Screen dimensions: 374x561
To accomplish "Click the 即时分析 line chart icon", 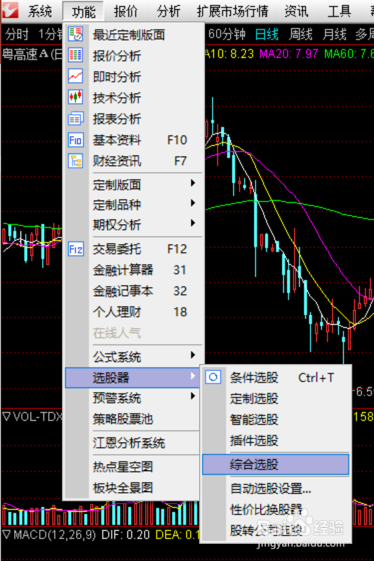I will [x=76, y=76].
